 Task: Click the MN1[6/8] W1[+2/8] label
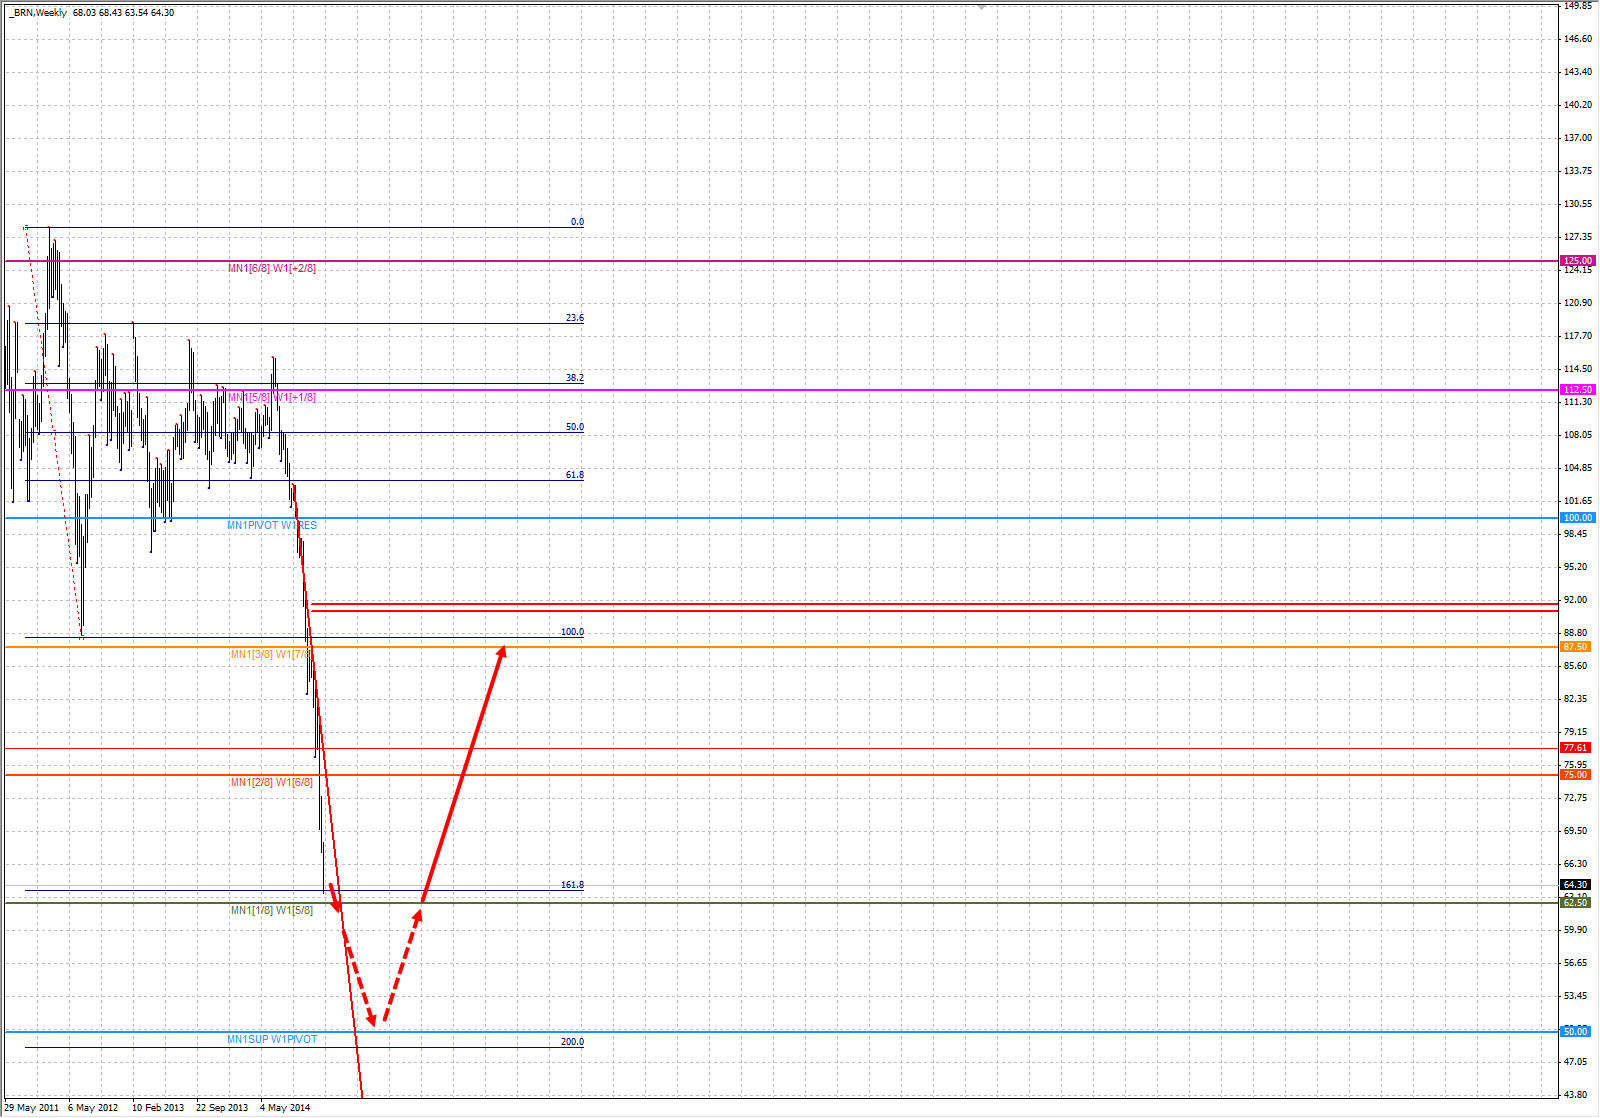click(272, 268)
